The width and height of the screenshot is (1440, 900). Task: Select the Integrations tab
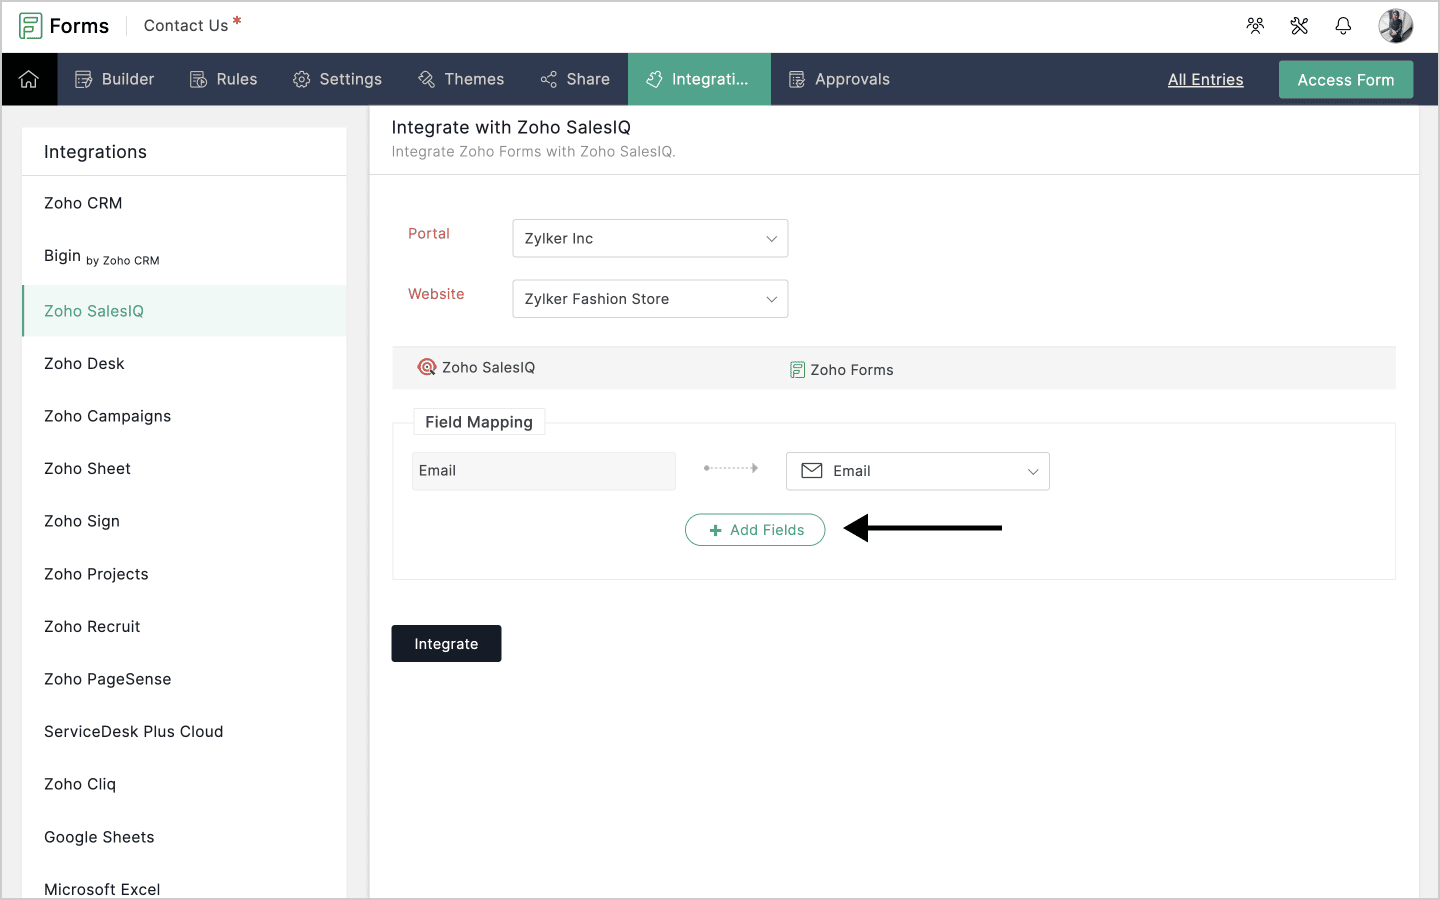(x=699, y=79)
